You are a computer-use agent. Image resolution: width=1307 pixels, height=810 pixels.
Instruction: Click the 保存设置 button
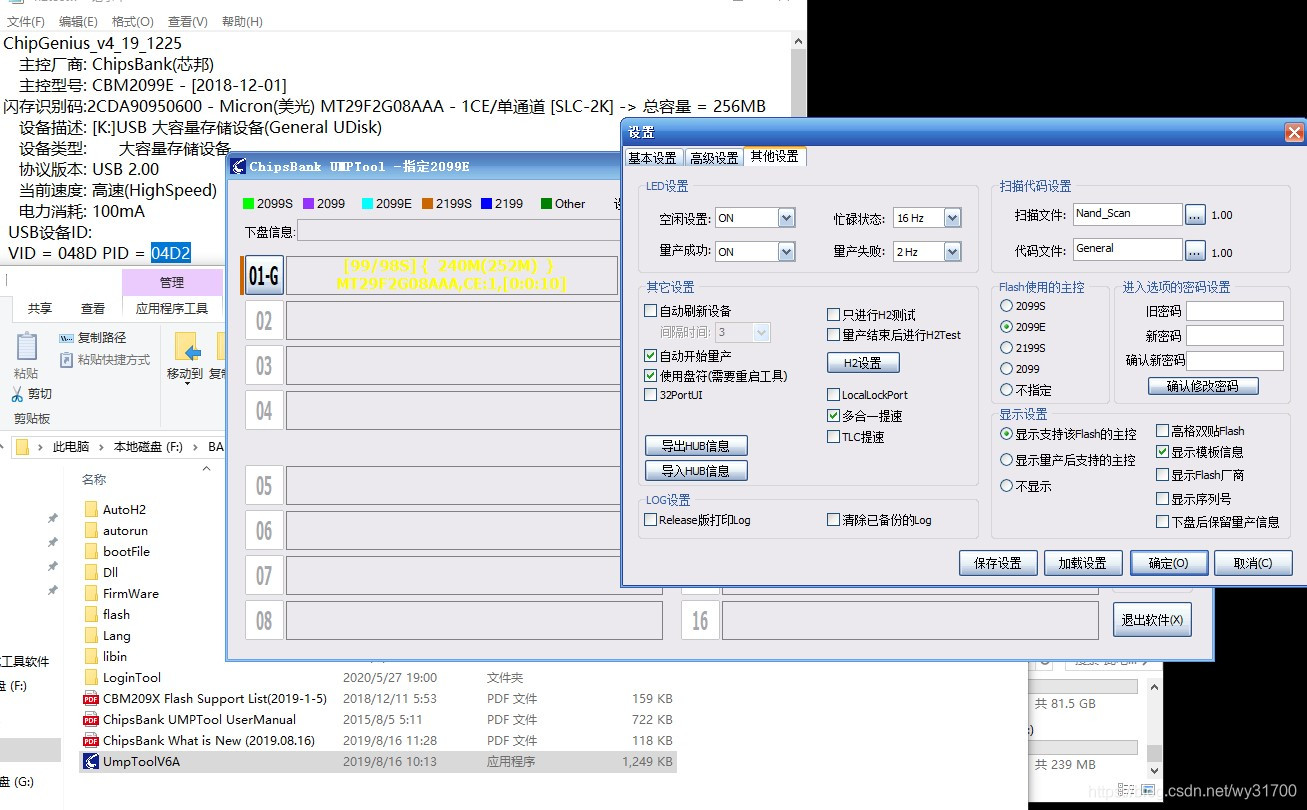[998, 563]
